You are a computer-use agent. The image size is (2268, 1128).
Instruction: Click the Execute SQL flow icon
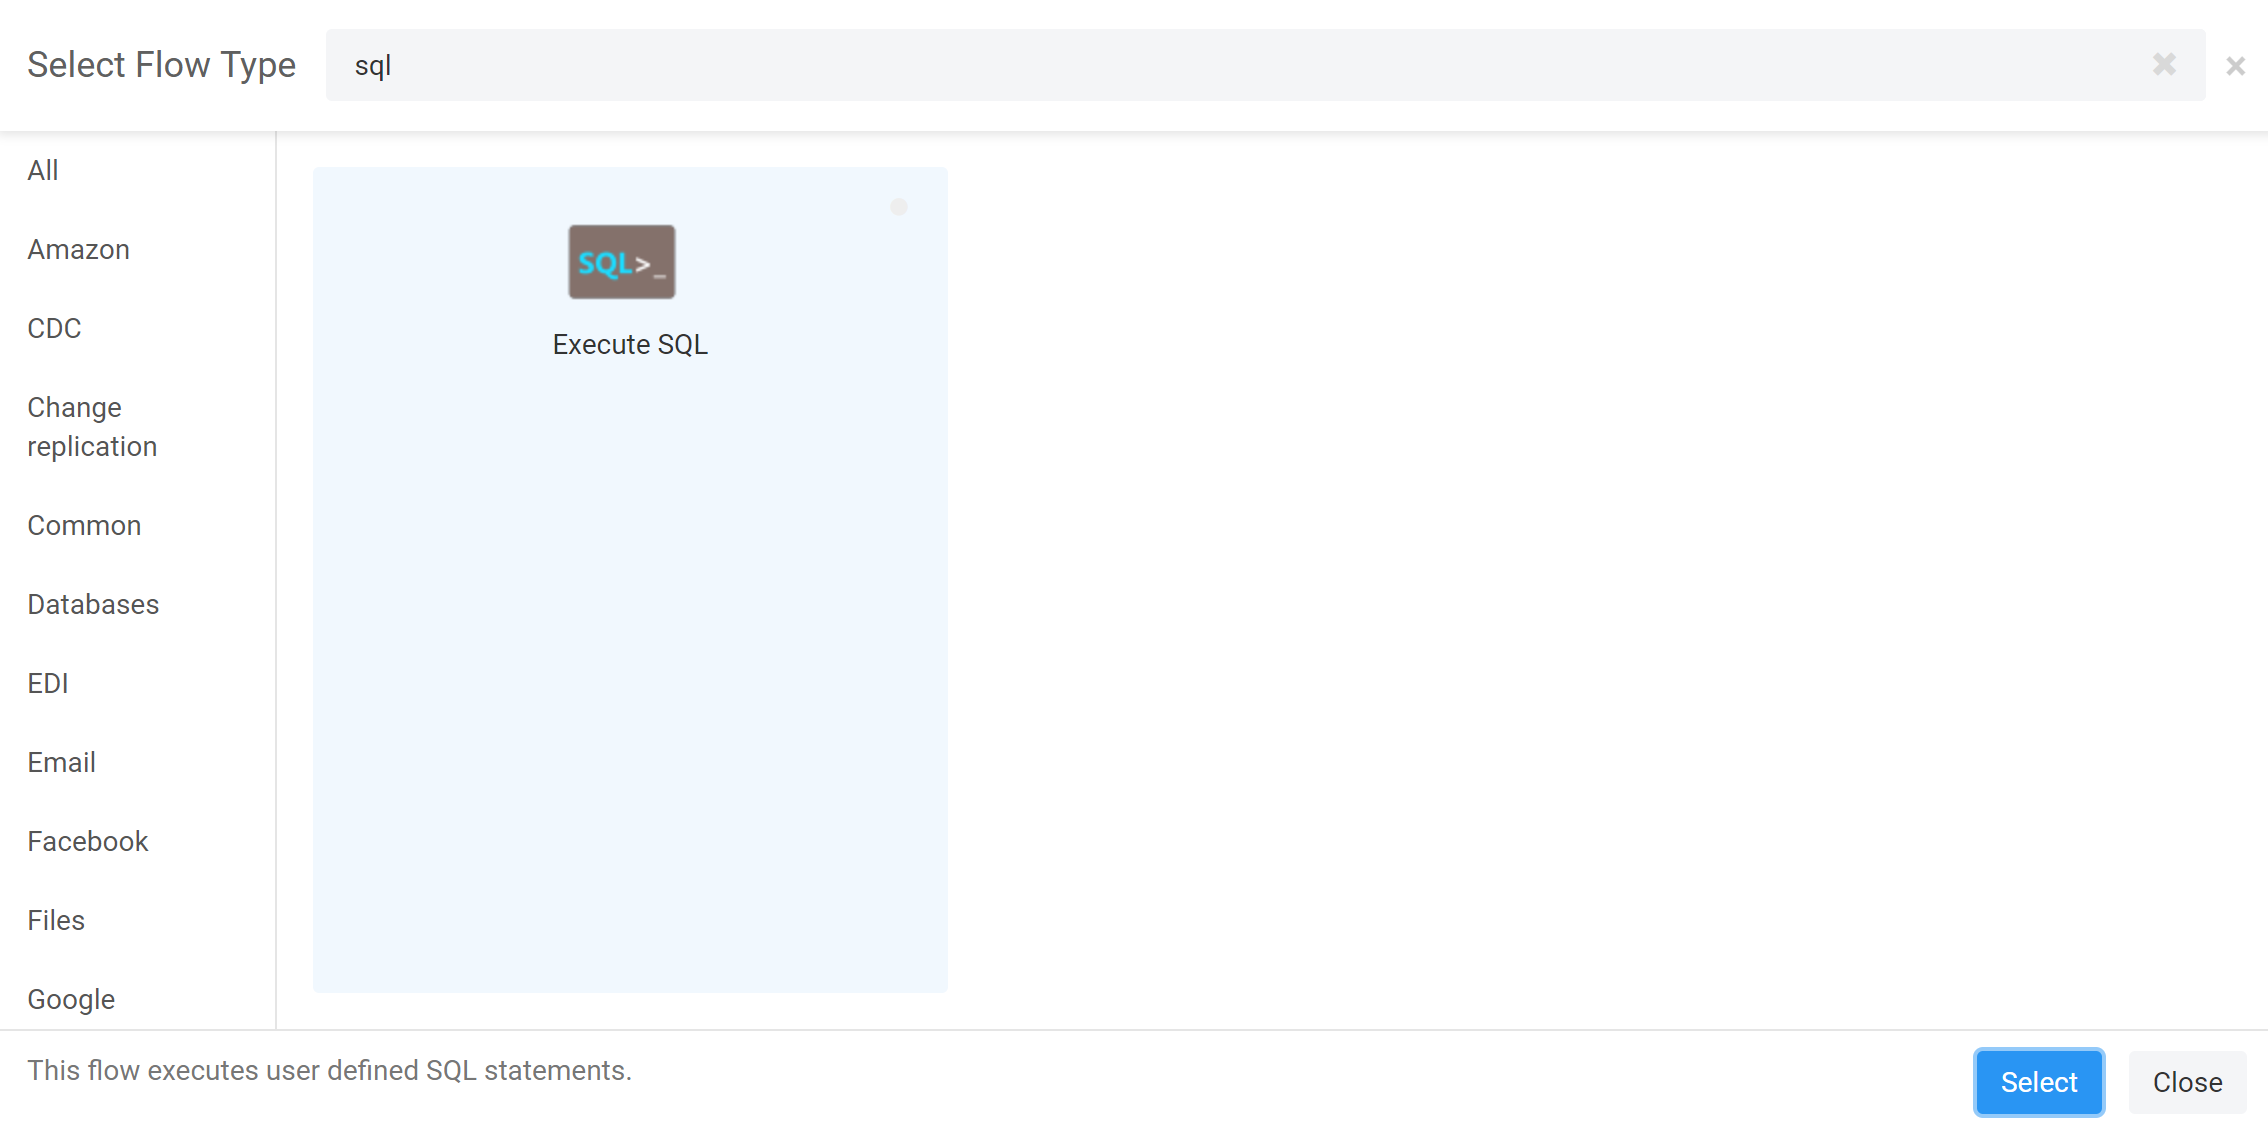click(621, 262)
